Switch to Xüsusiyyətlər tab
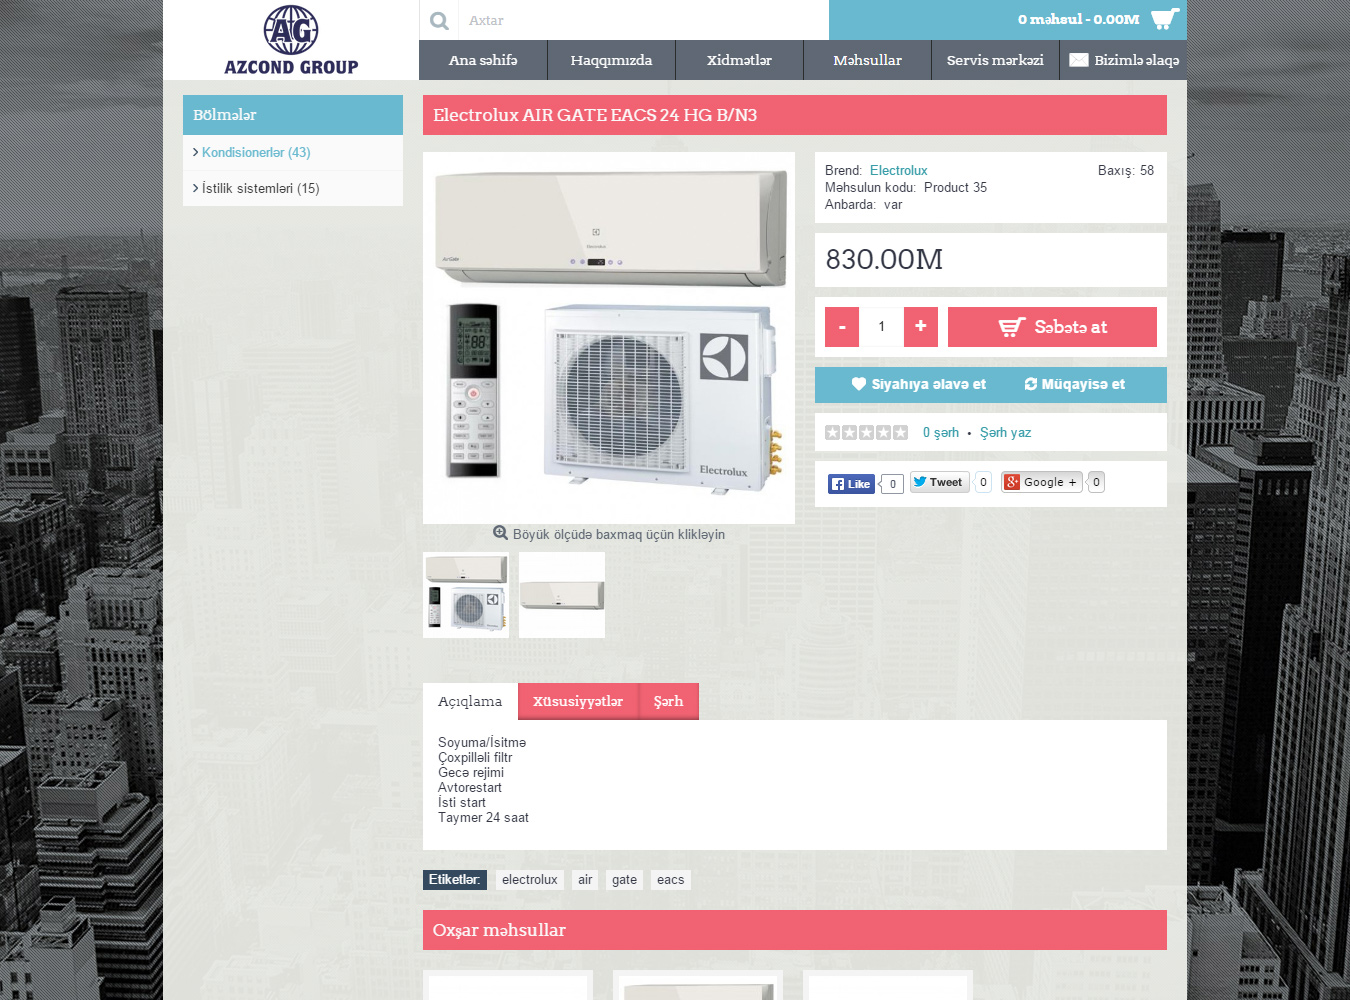This screenshot has height=1000, width=1350. coord(578,701)
